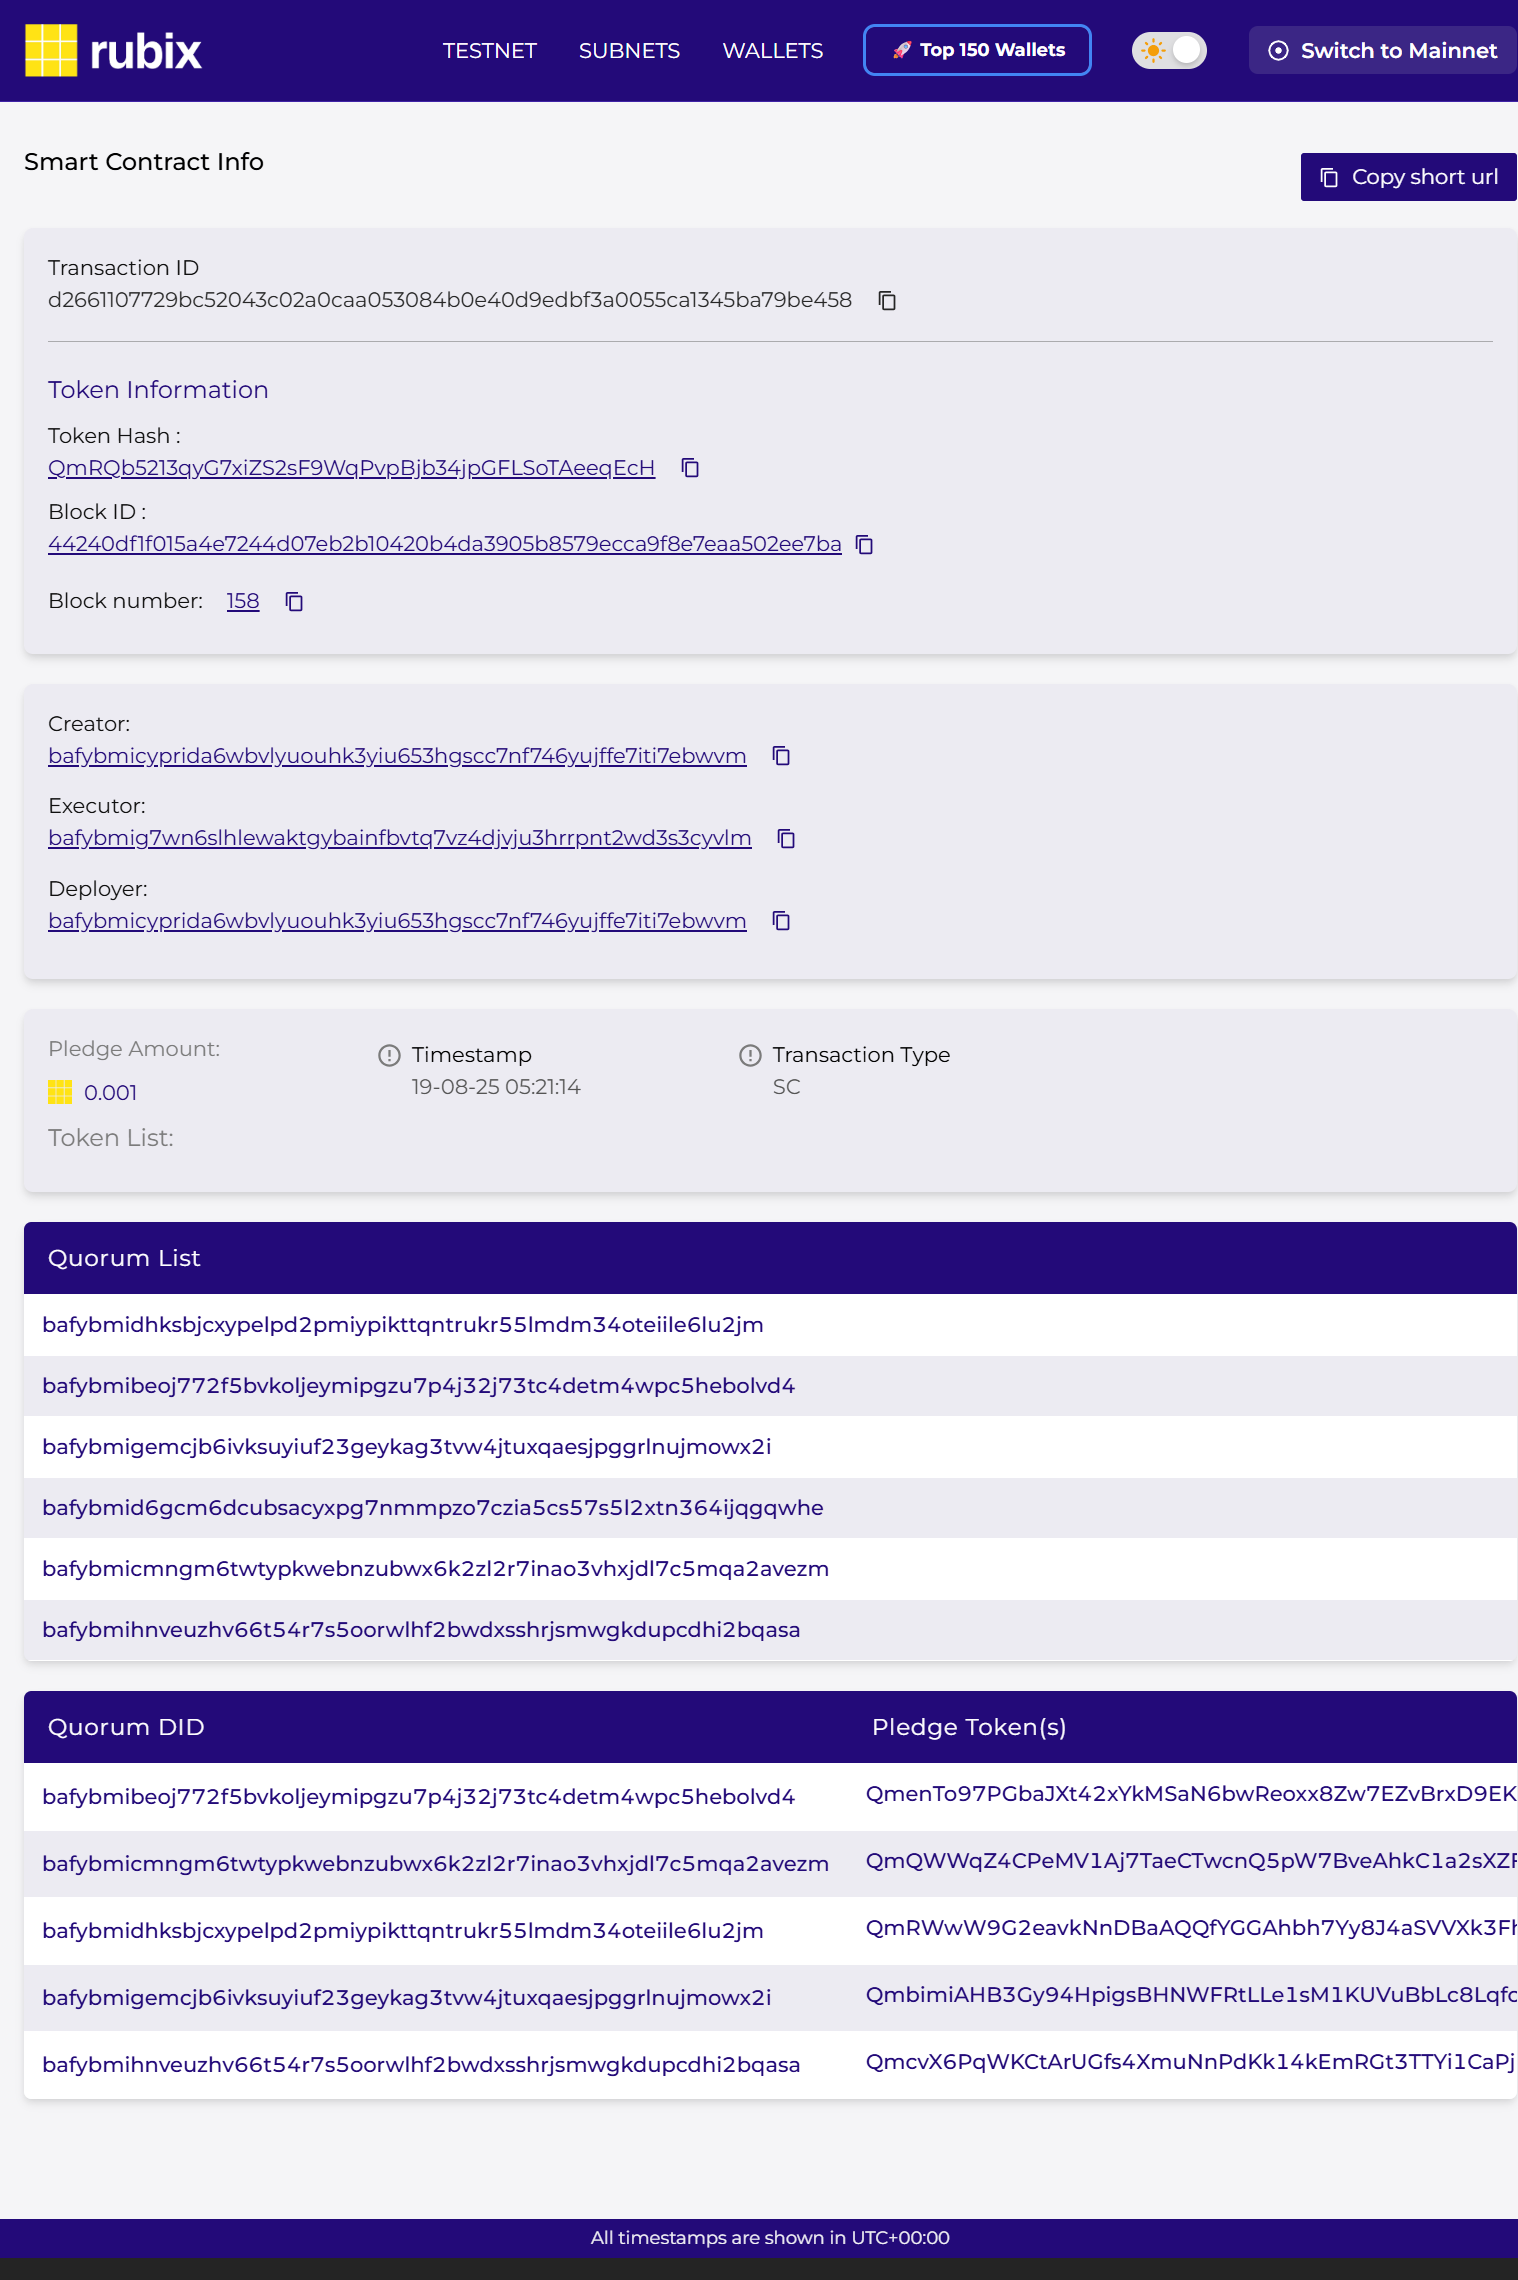Click Quorum DID cell bafybmidhksbjcxy...
This screenshot has width=1518, height=2280.
point(403,1931)
